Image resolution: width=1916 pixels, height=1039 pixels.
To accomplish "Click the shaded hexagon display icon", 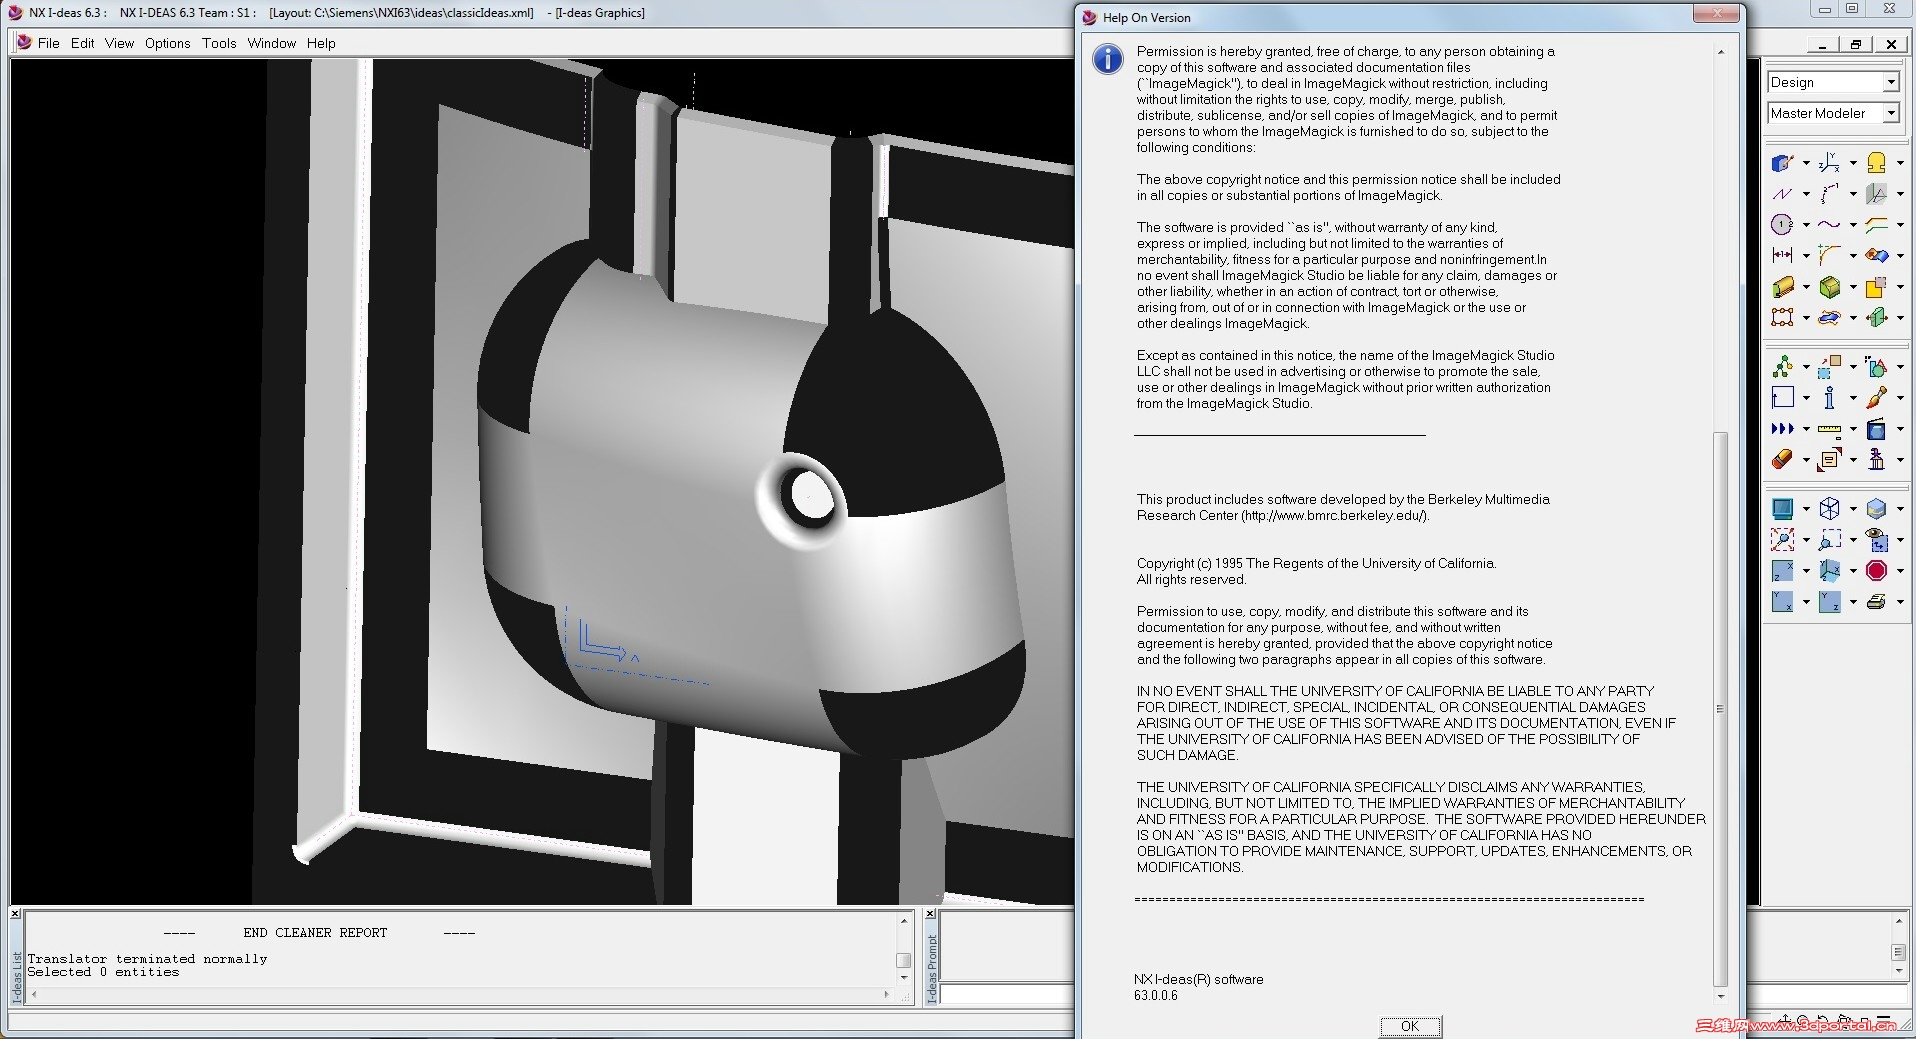I will (x=1876, y=508).
